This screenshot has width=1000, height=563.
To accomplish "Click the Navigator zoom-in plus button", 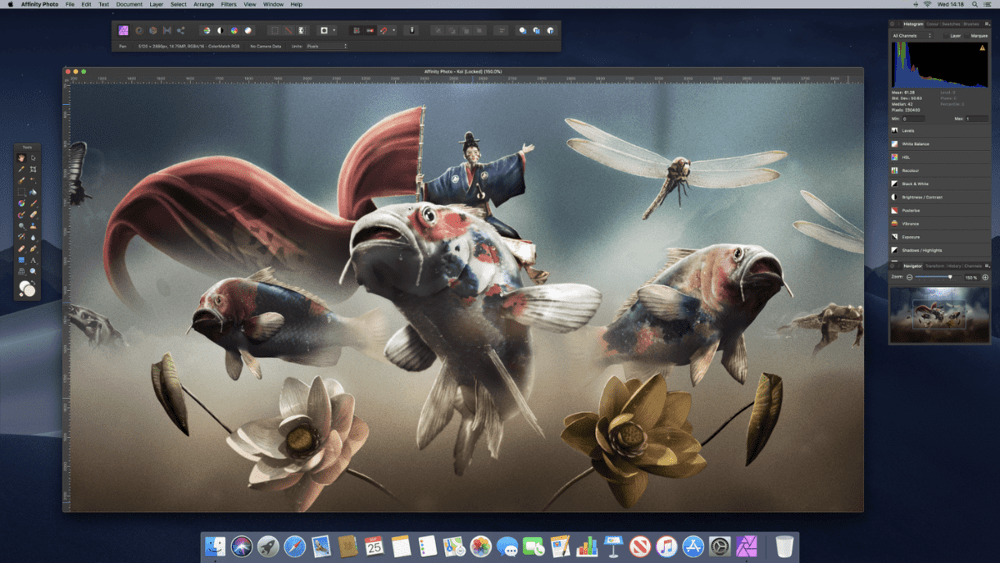I will [x=985, y=277].
